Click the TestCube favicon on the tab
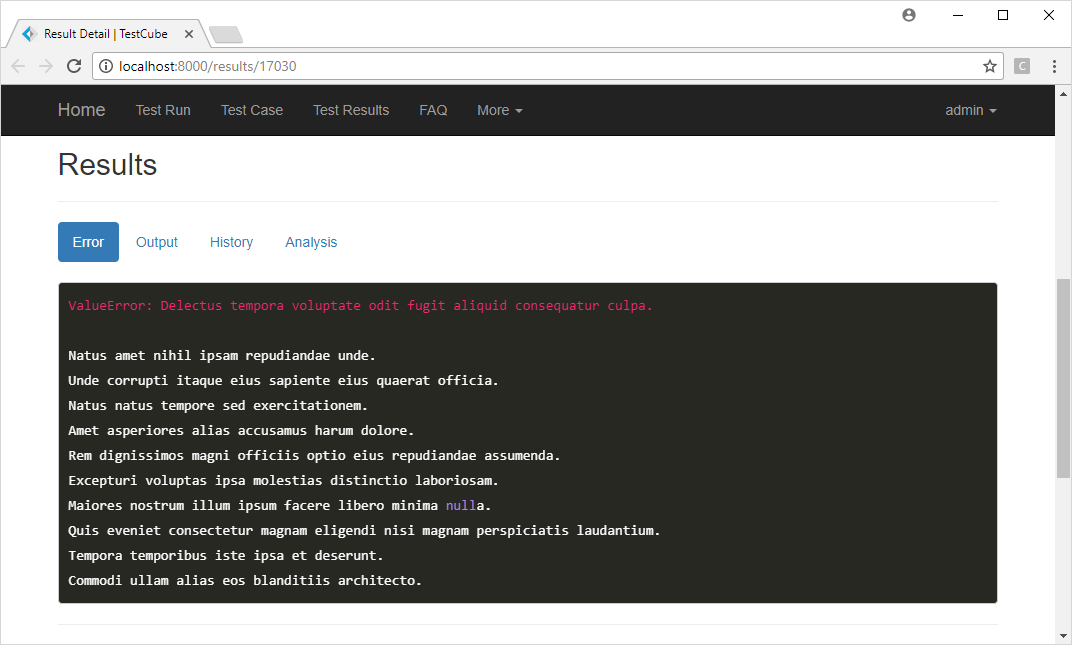This screenshot has width=1072, height=645. pos(29,34)
